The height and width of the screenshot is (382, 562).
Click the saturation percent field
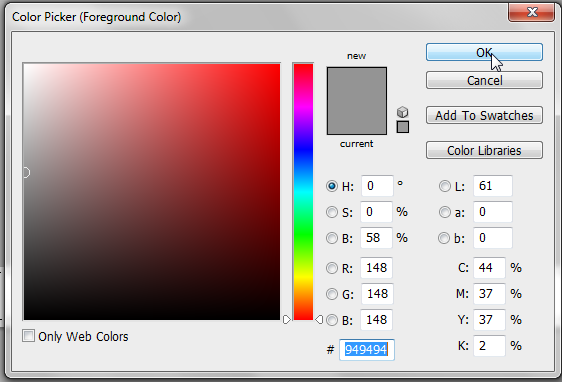pyautogui.click(x=376, y=212)
